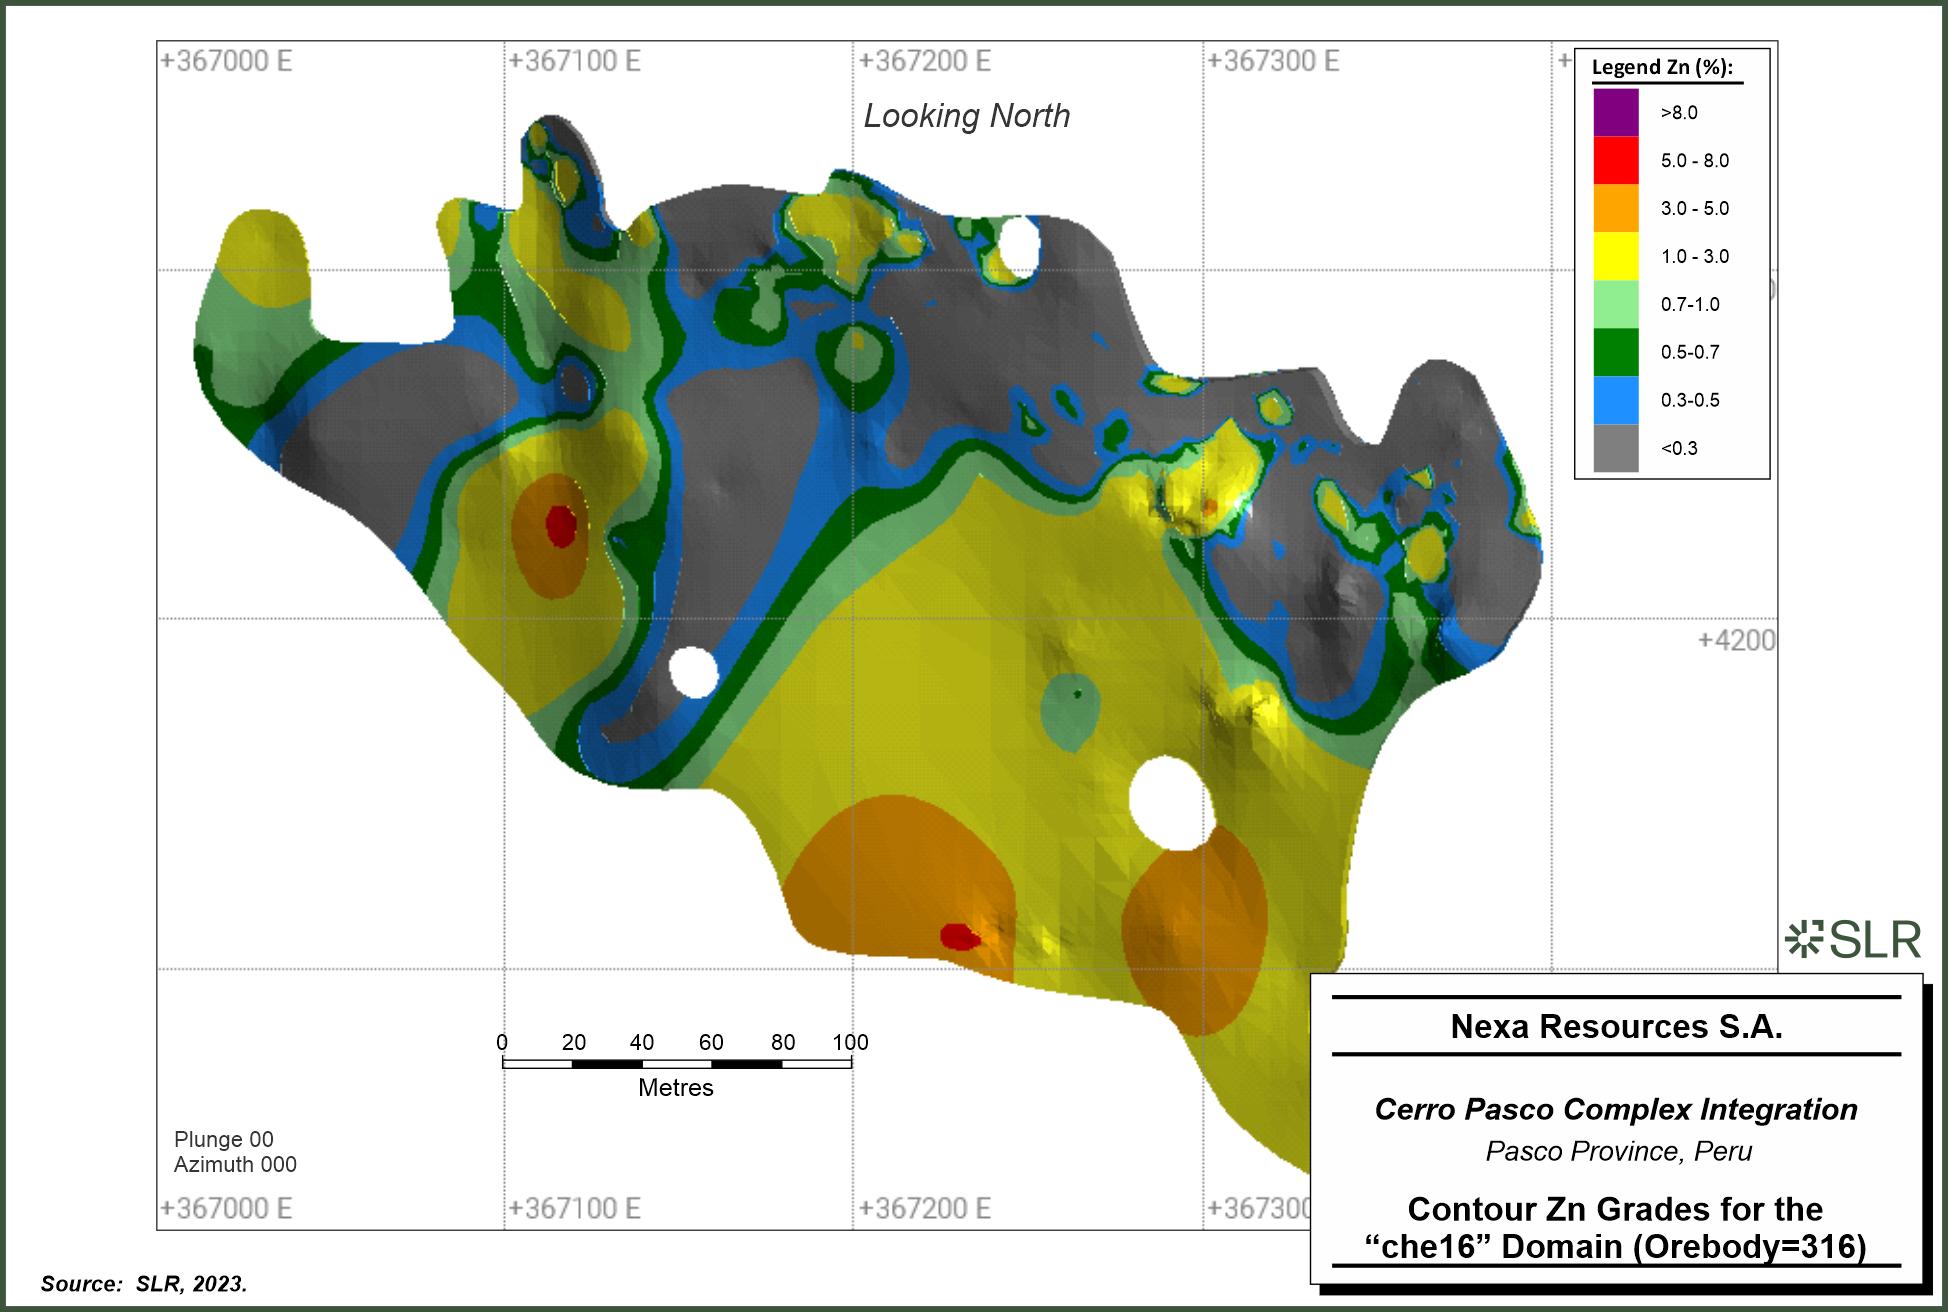Click the dark green 0.5-0.7 legend swatch

click(x=1616, y=352)
